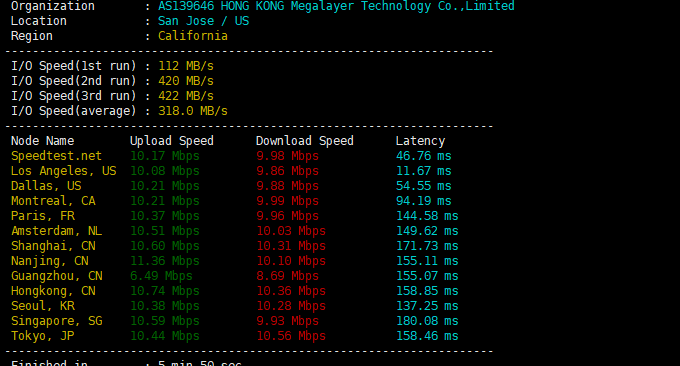680x366 pixels.
Task: Click the average I/O value 318.0 MB/s
Action: point(193,111)
